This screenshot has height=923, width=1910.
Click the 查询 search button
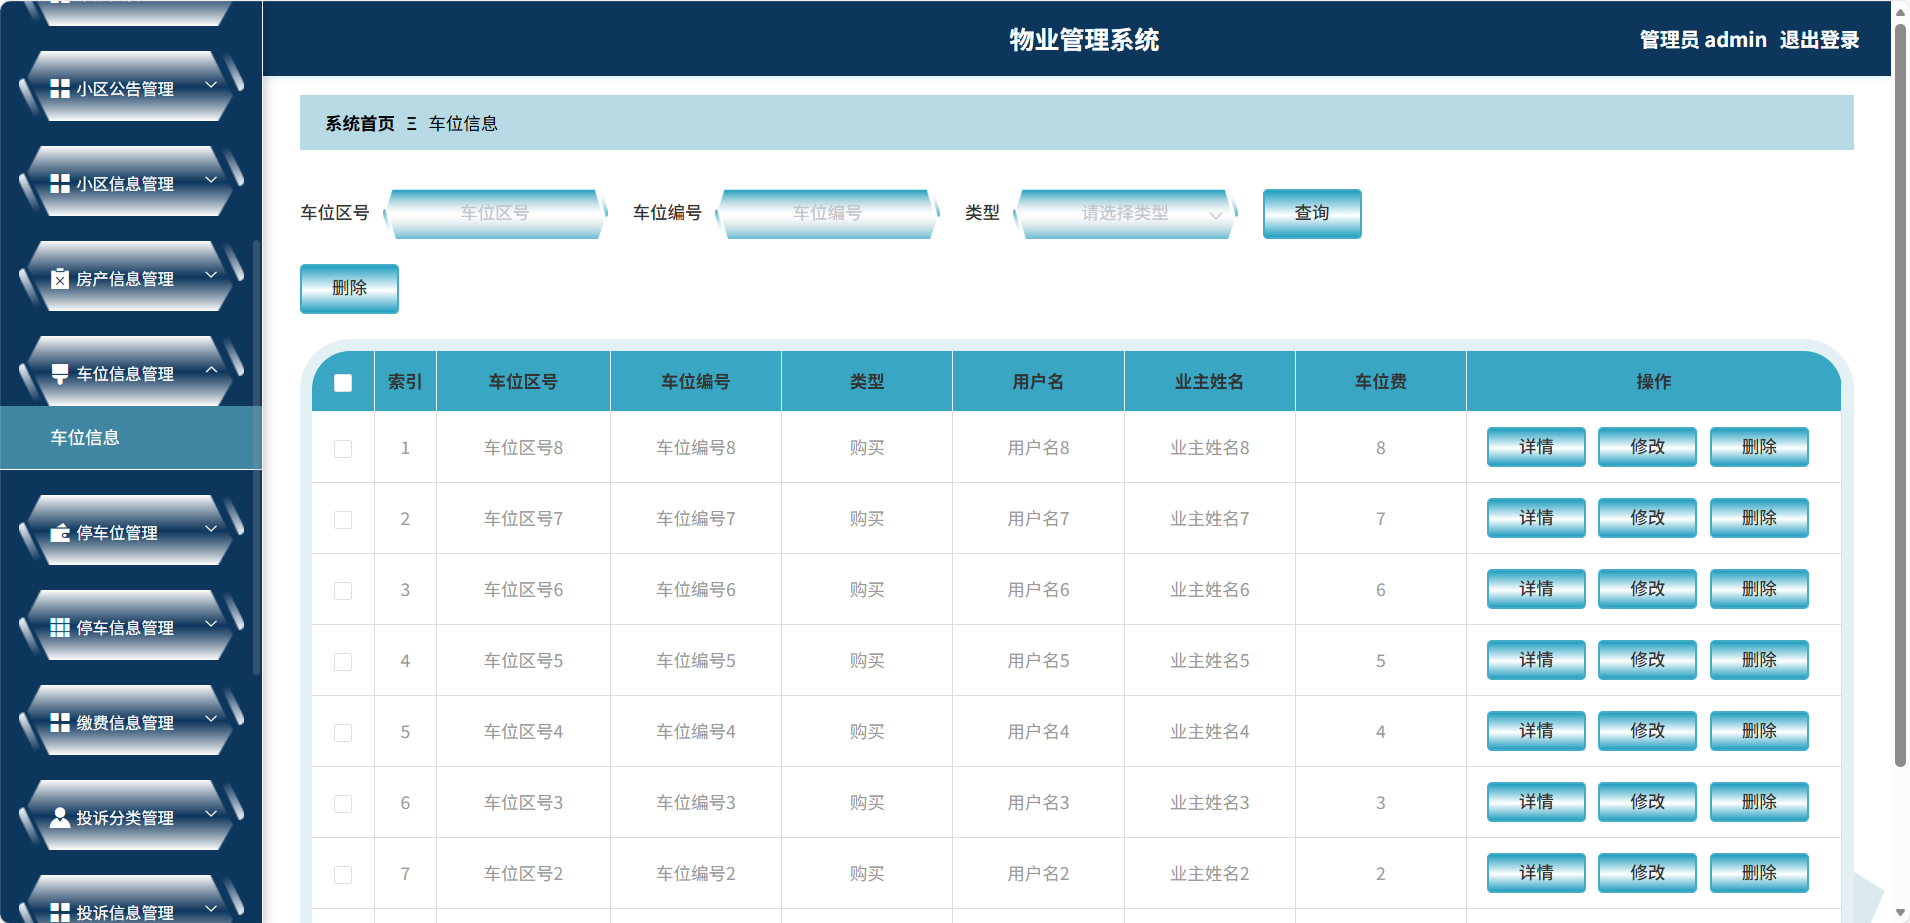pos(1312,214)
